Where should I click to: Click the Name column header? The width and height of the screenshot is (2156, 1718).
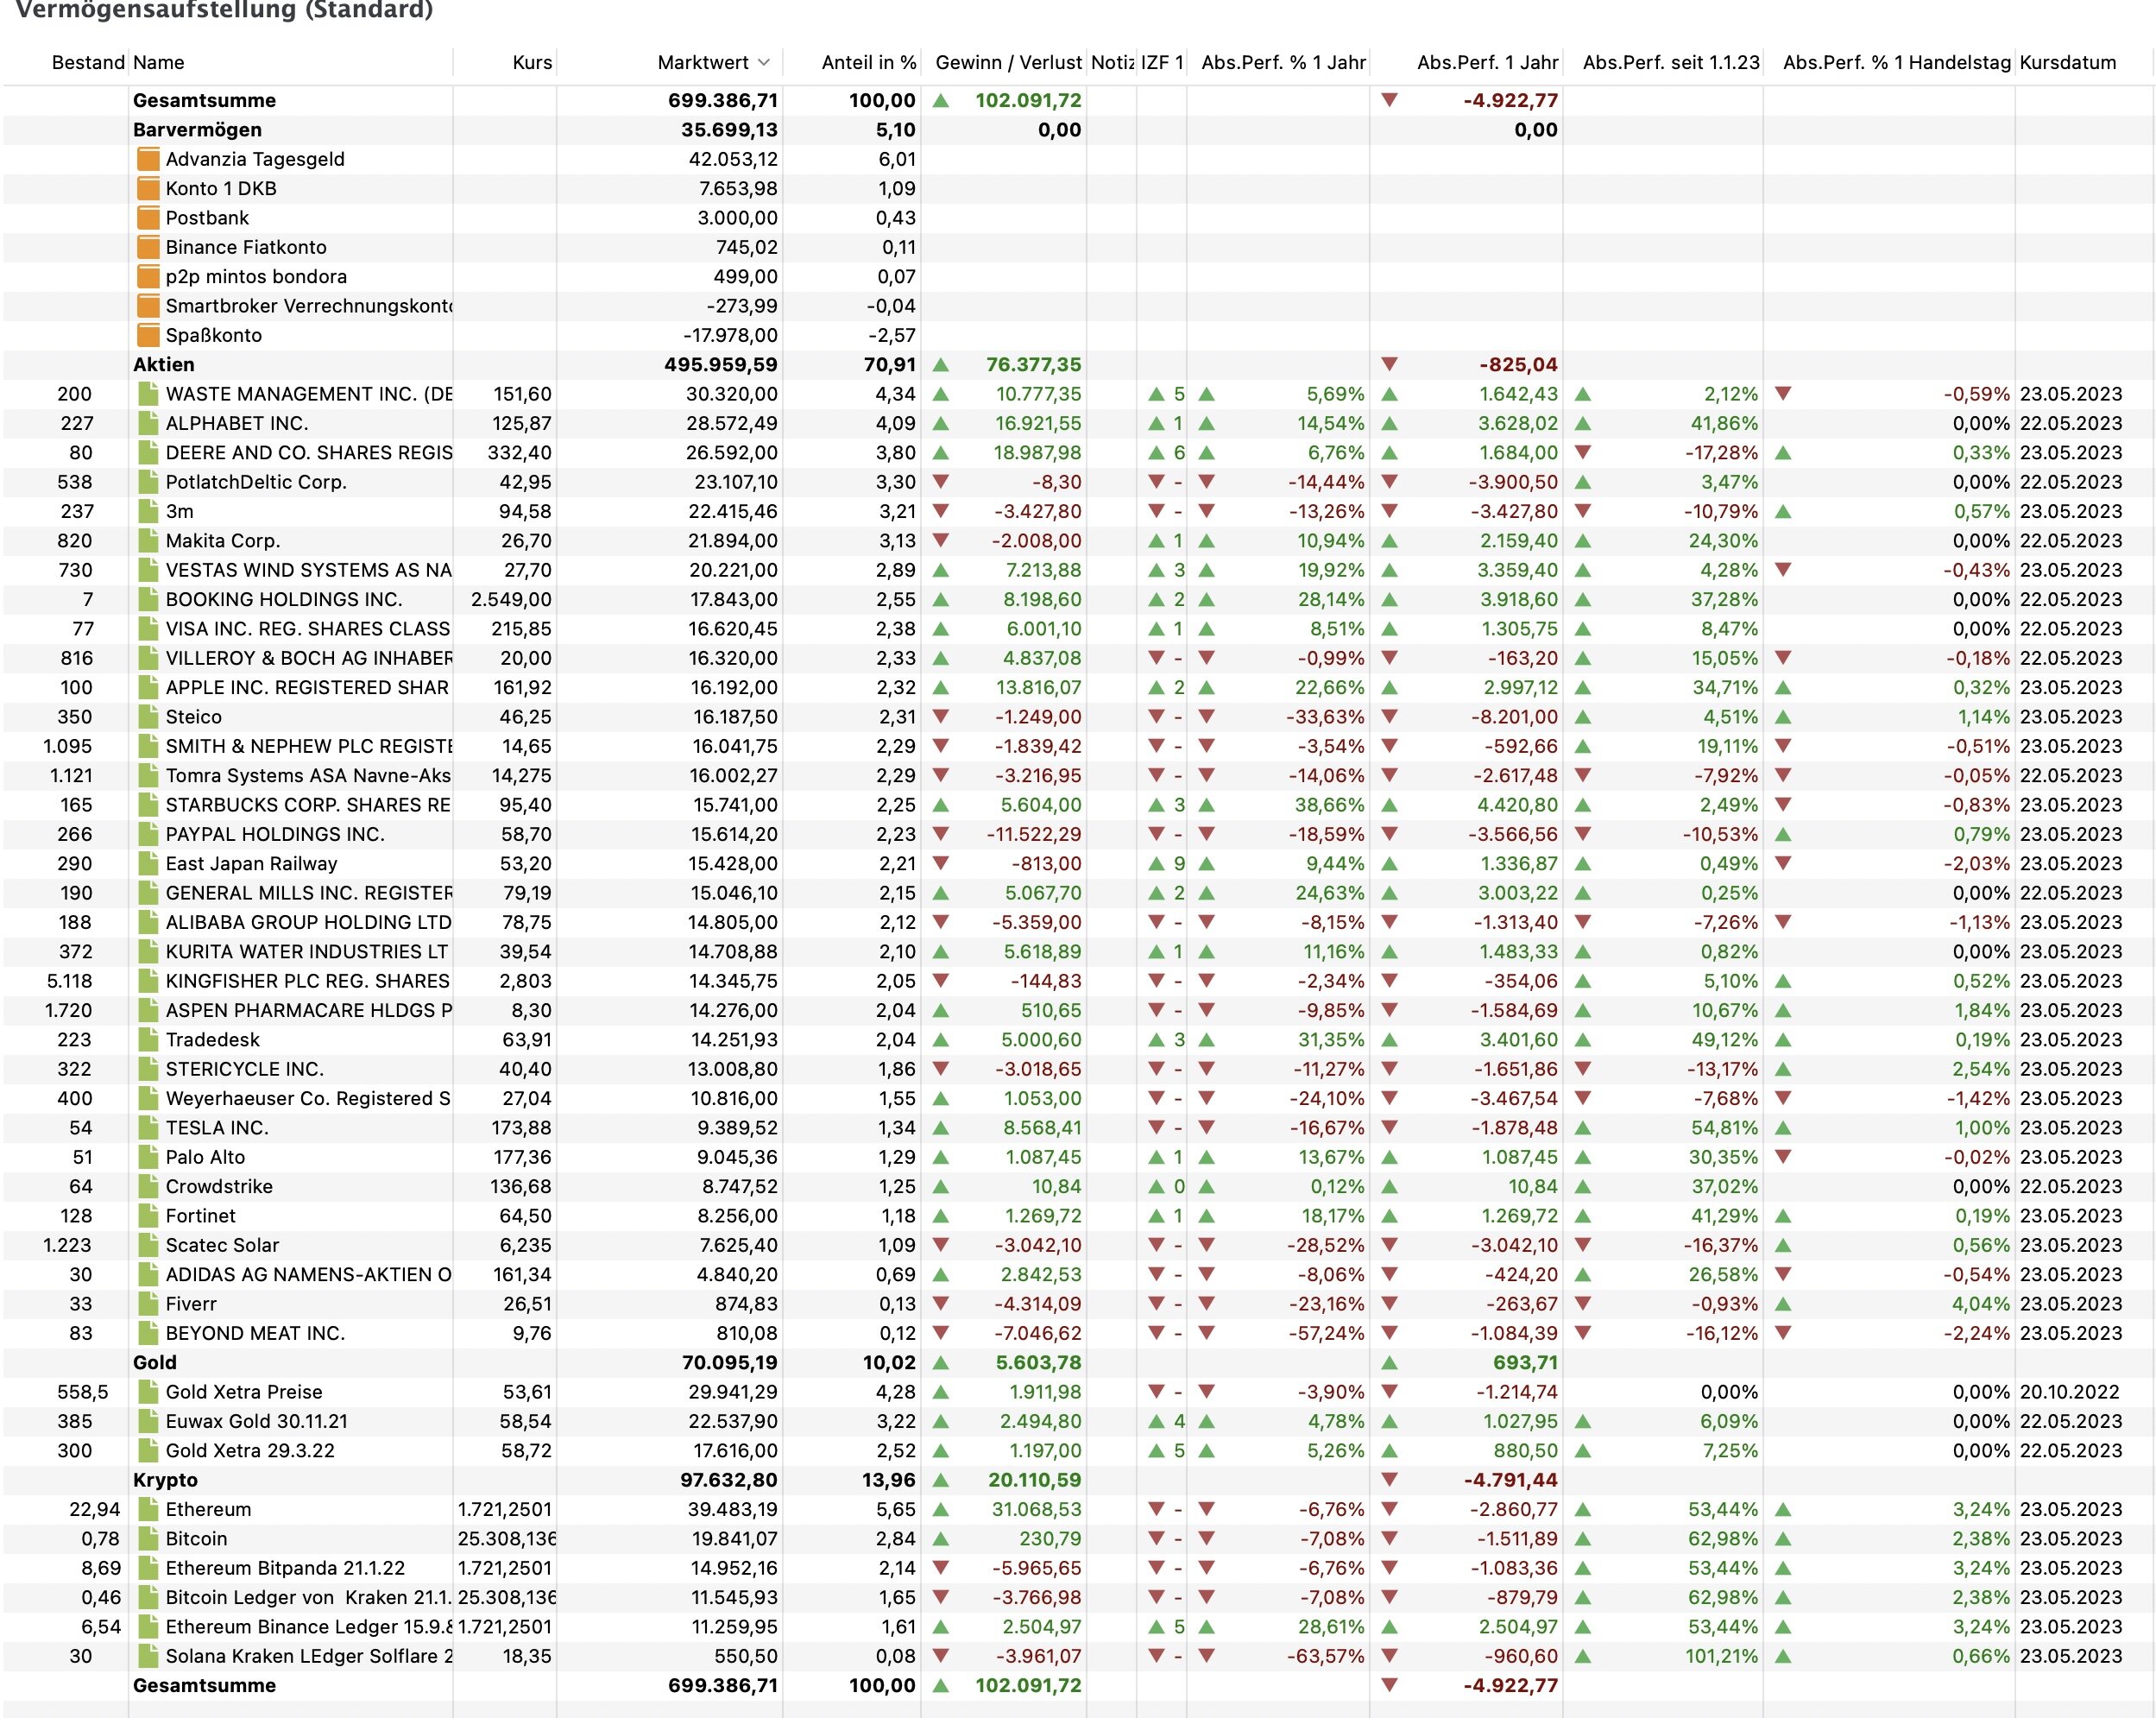pos(159,62)
